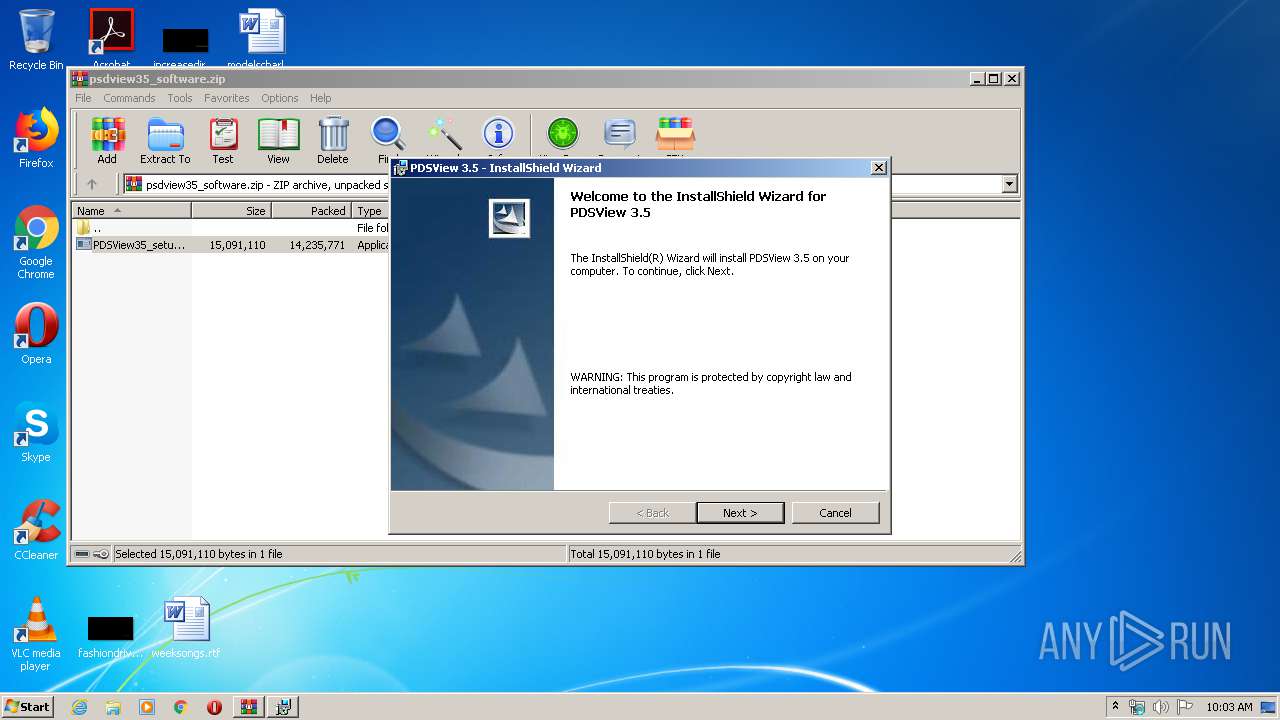
Task: Open the Commands menu
Action: pos(129,98)
